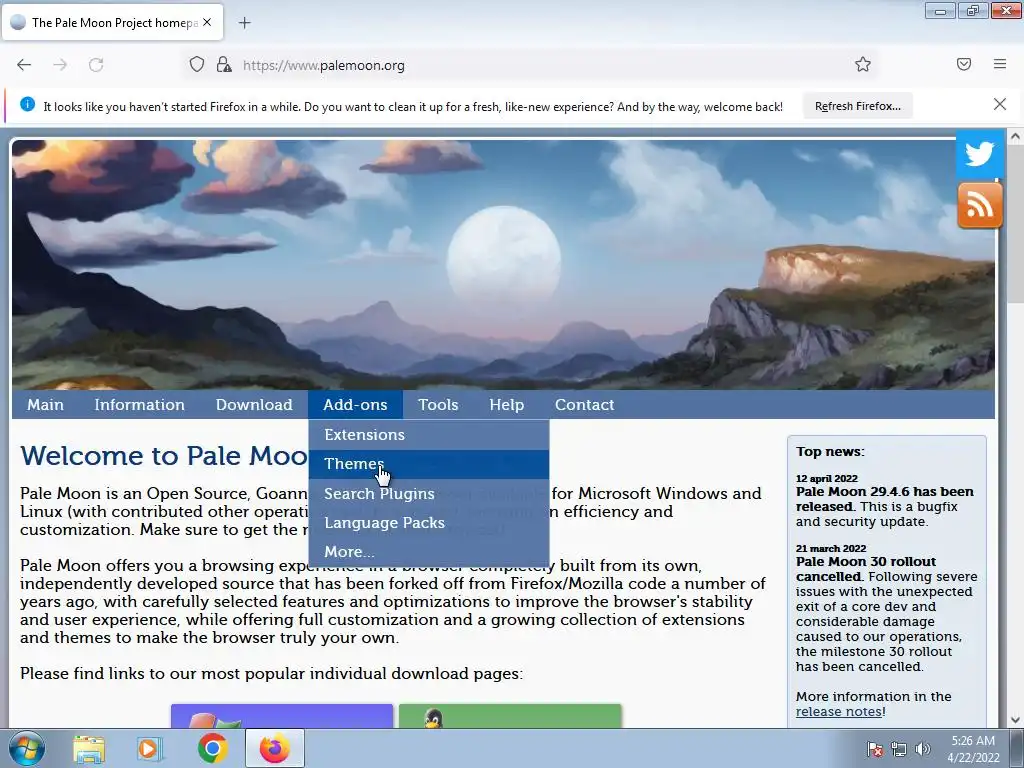Click the info icon in notification bar
Screen dimensions: 1024x768
tap(27, 104)
